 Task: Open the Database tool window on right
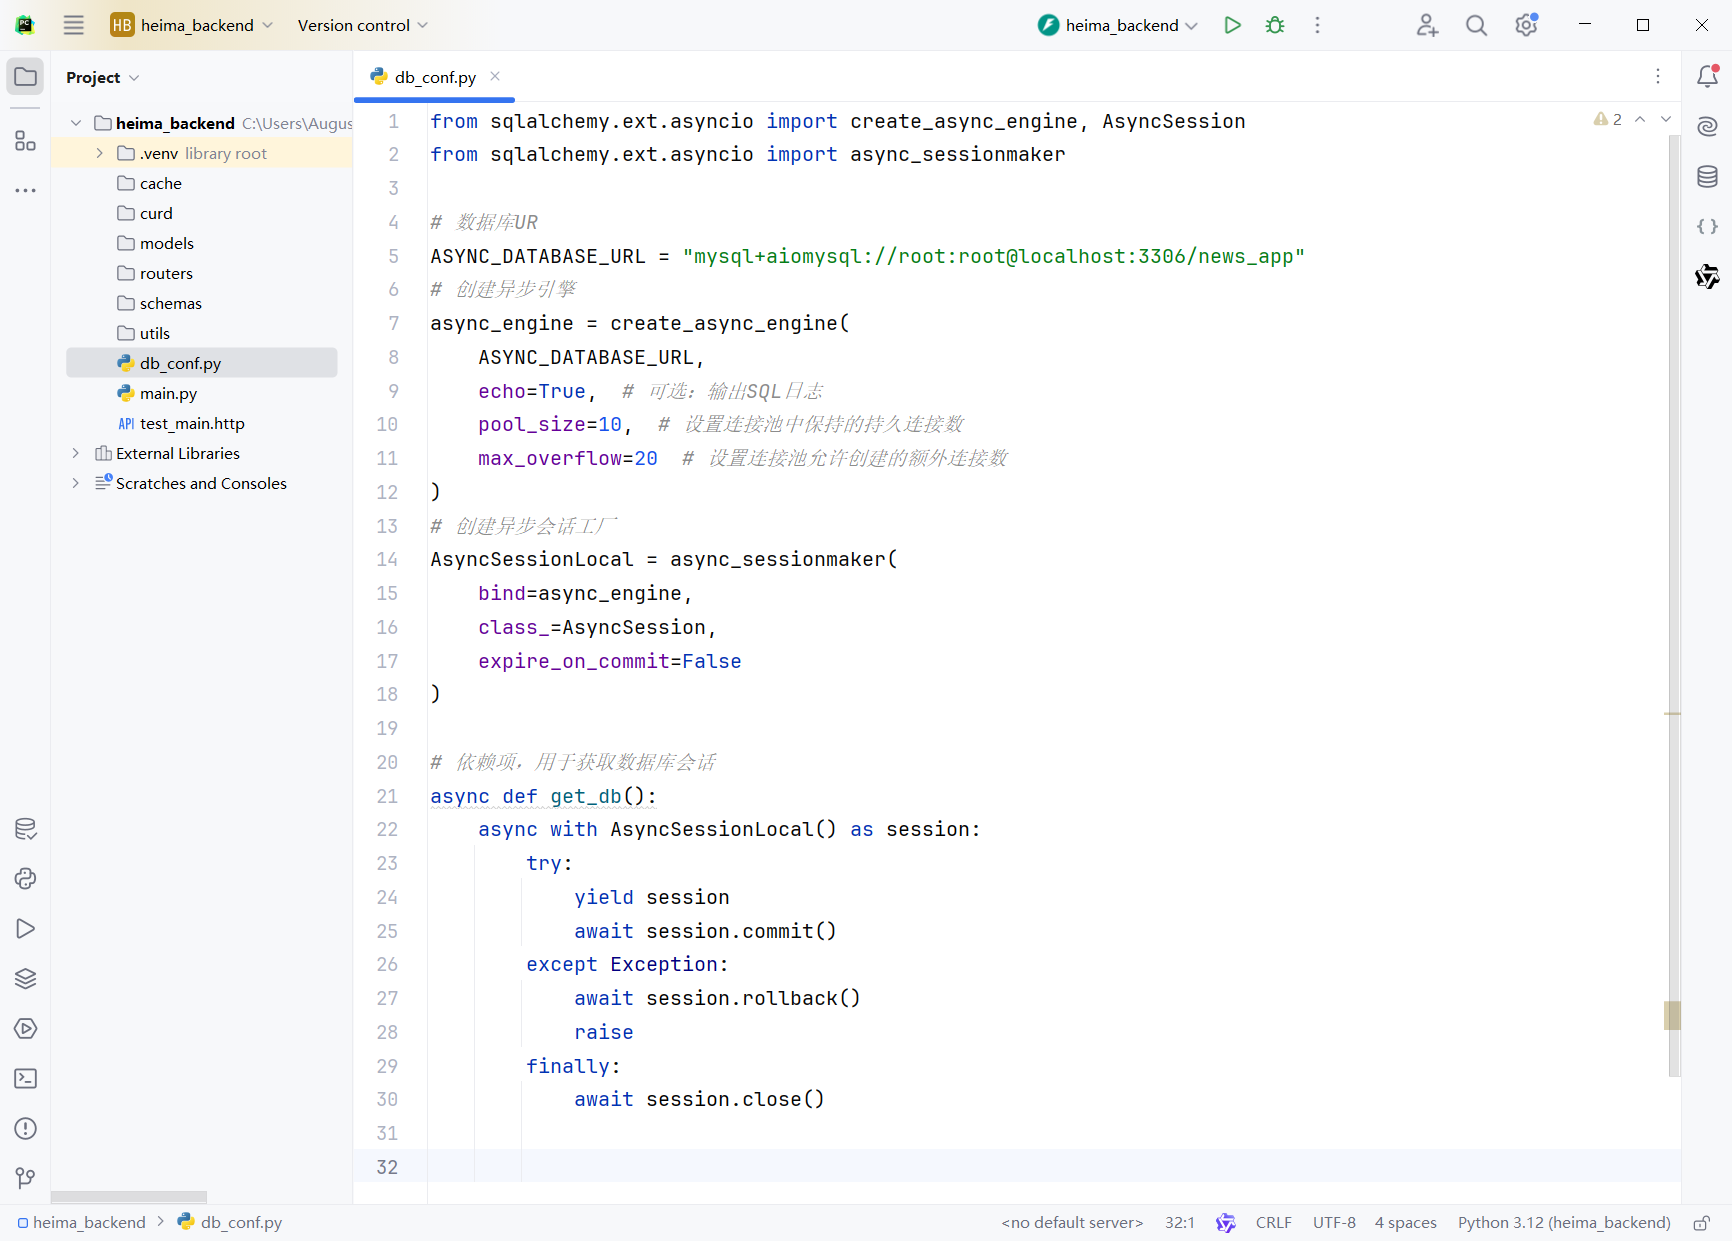[x=1707, y=177]
